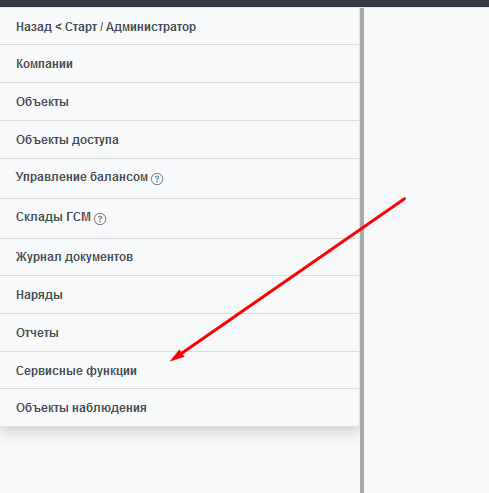Click the empty area below Объекты наблюдения
Image resolution: width=489 pixels, height=493 pixels.
tap(180, 462)
